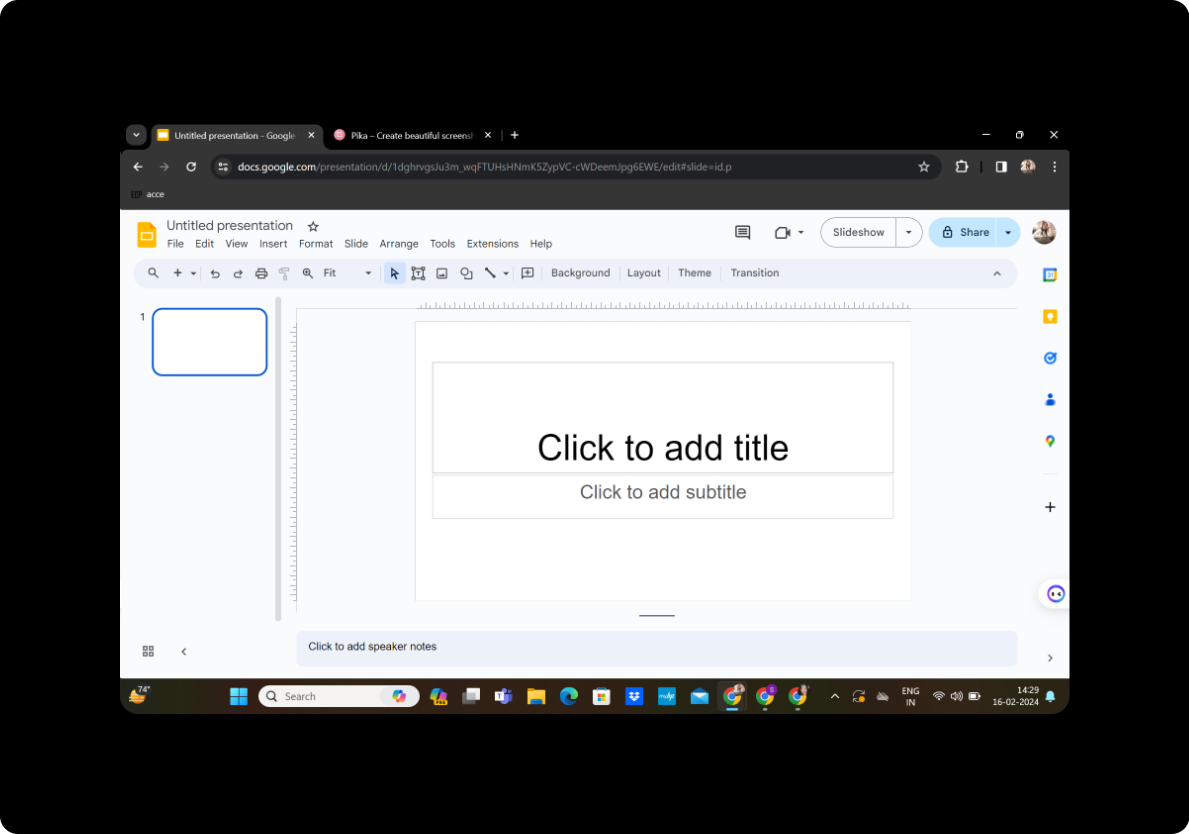Click the browser reload icon

[x=191, y=167]
